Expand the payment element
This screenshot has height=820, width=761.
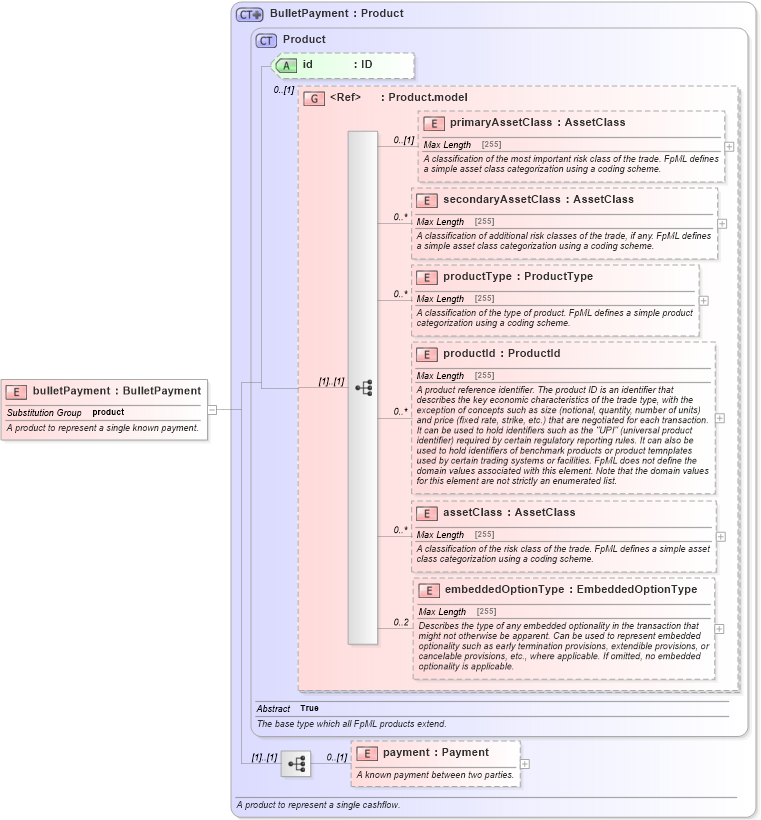(x=525, y=764)
